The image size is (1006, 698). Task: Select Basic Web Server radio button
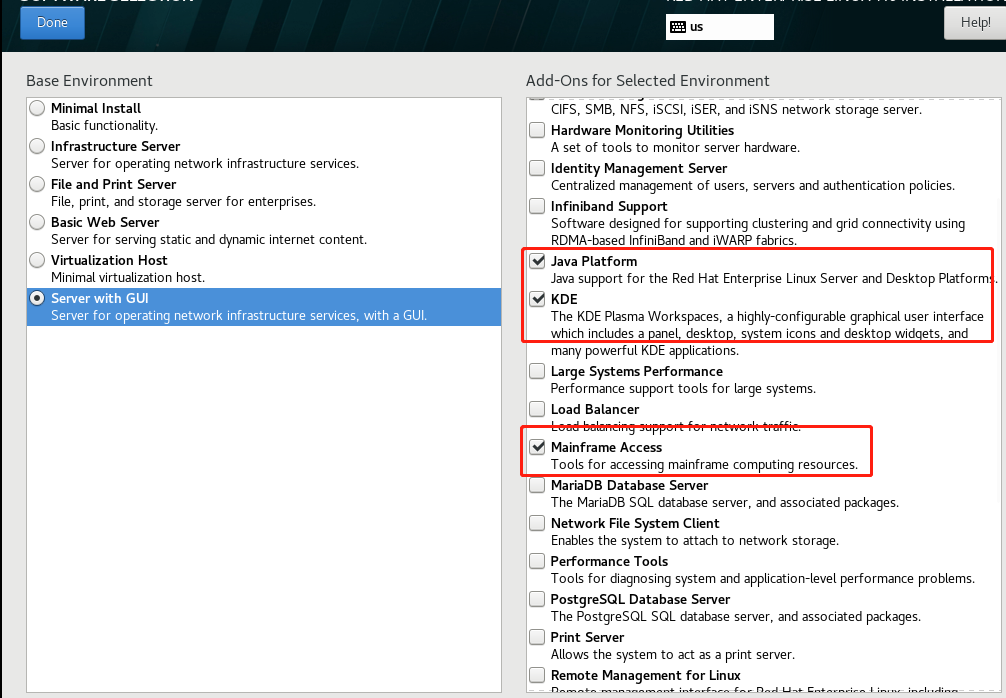[x=37, y=222]
